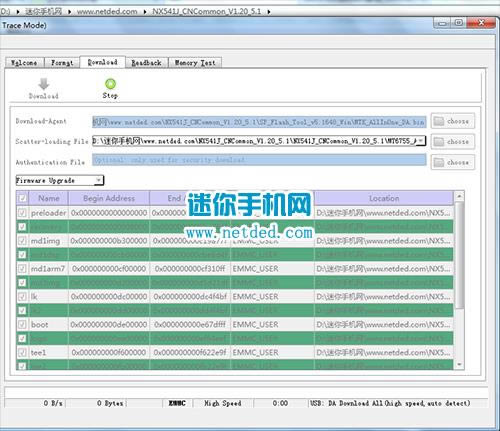Click the Authentication File path field

pos(259,160)
